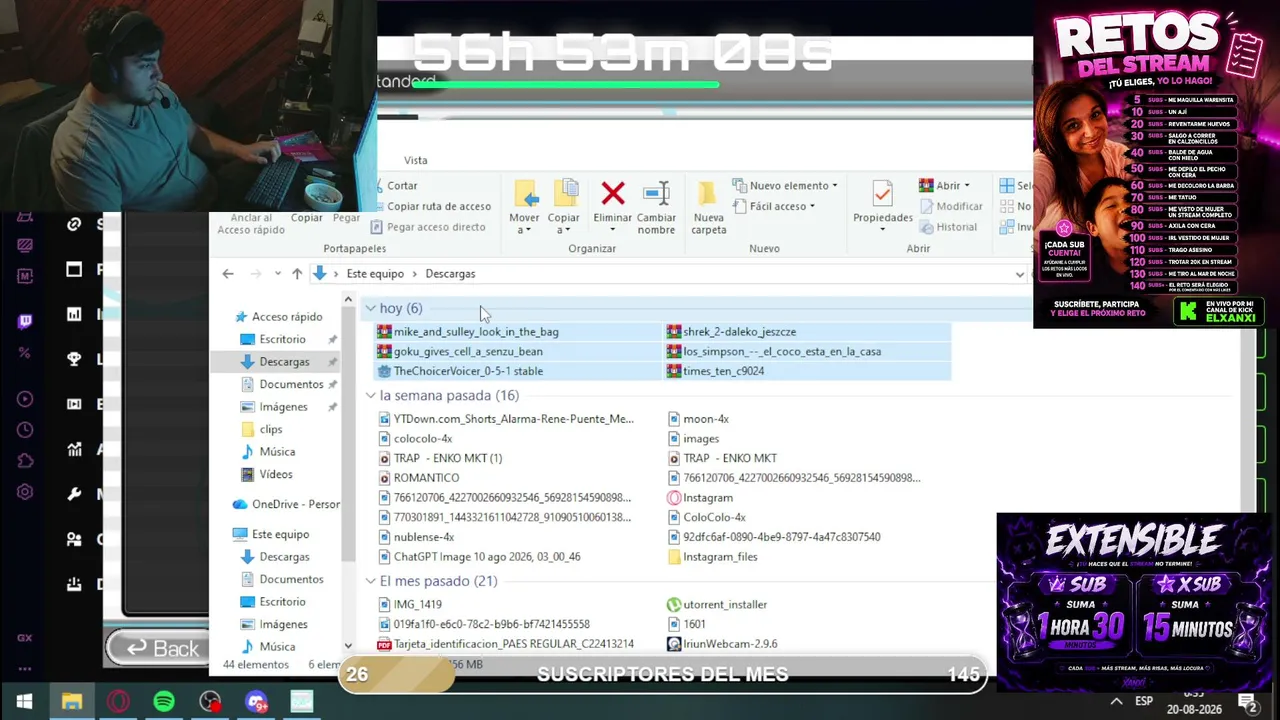Screen dimensions: 1280x720
Task: Open the Instagram_files folder
Action: [712, 557]
